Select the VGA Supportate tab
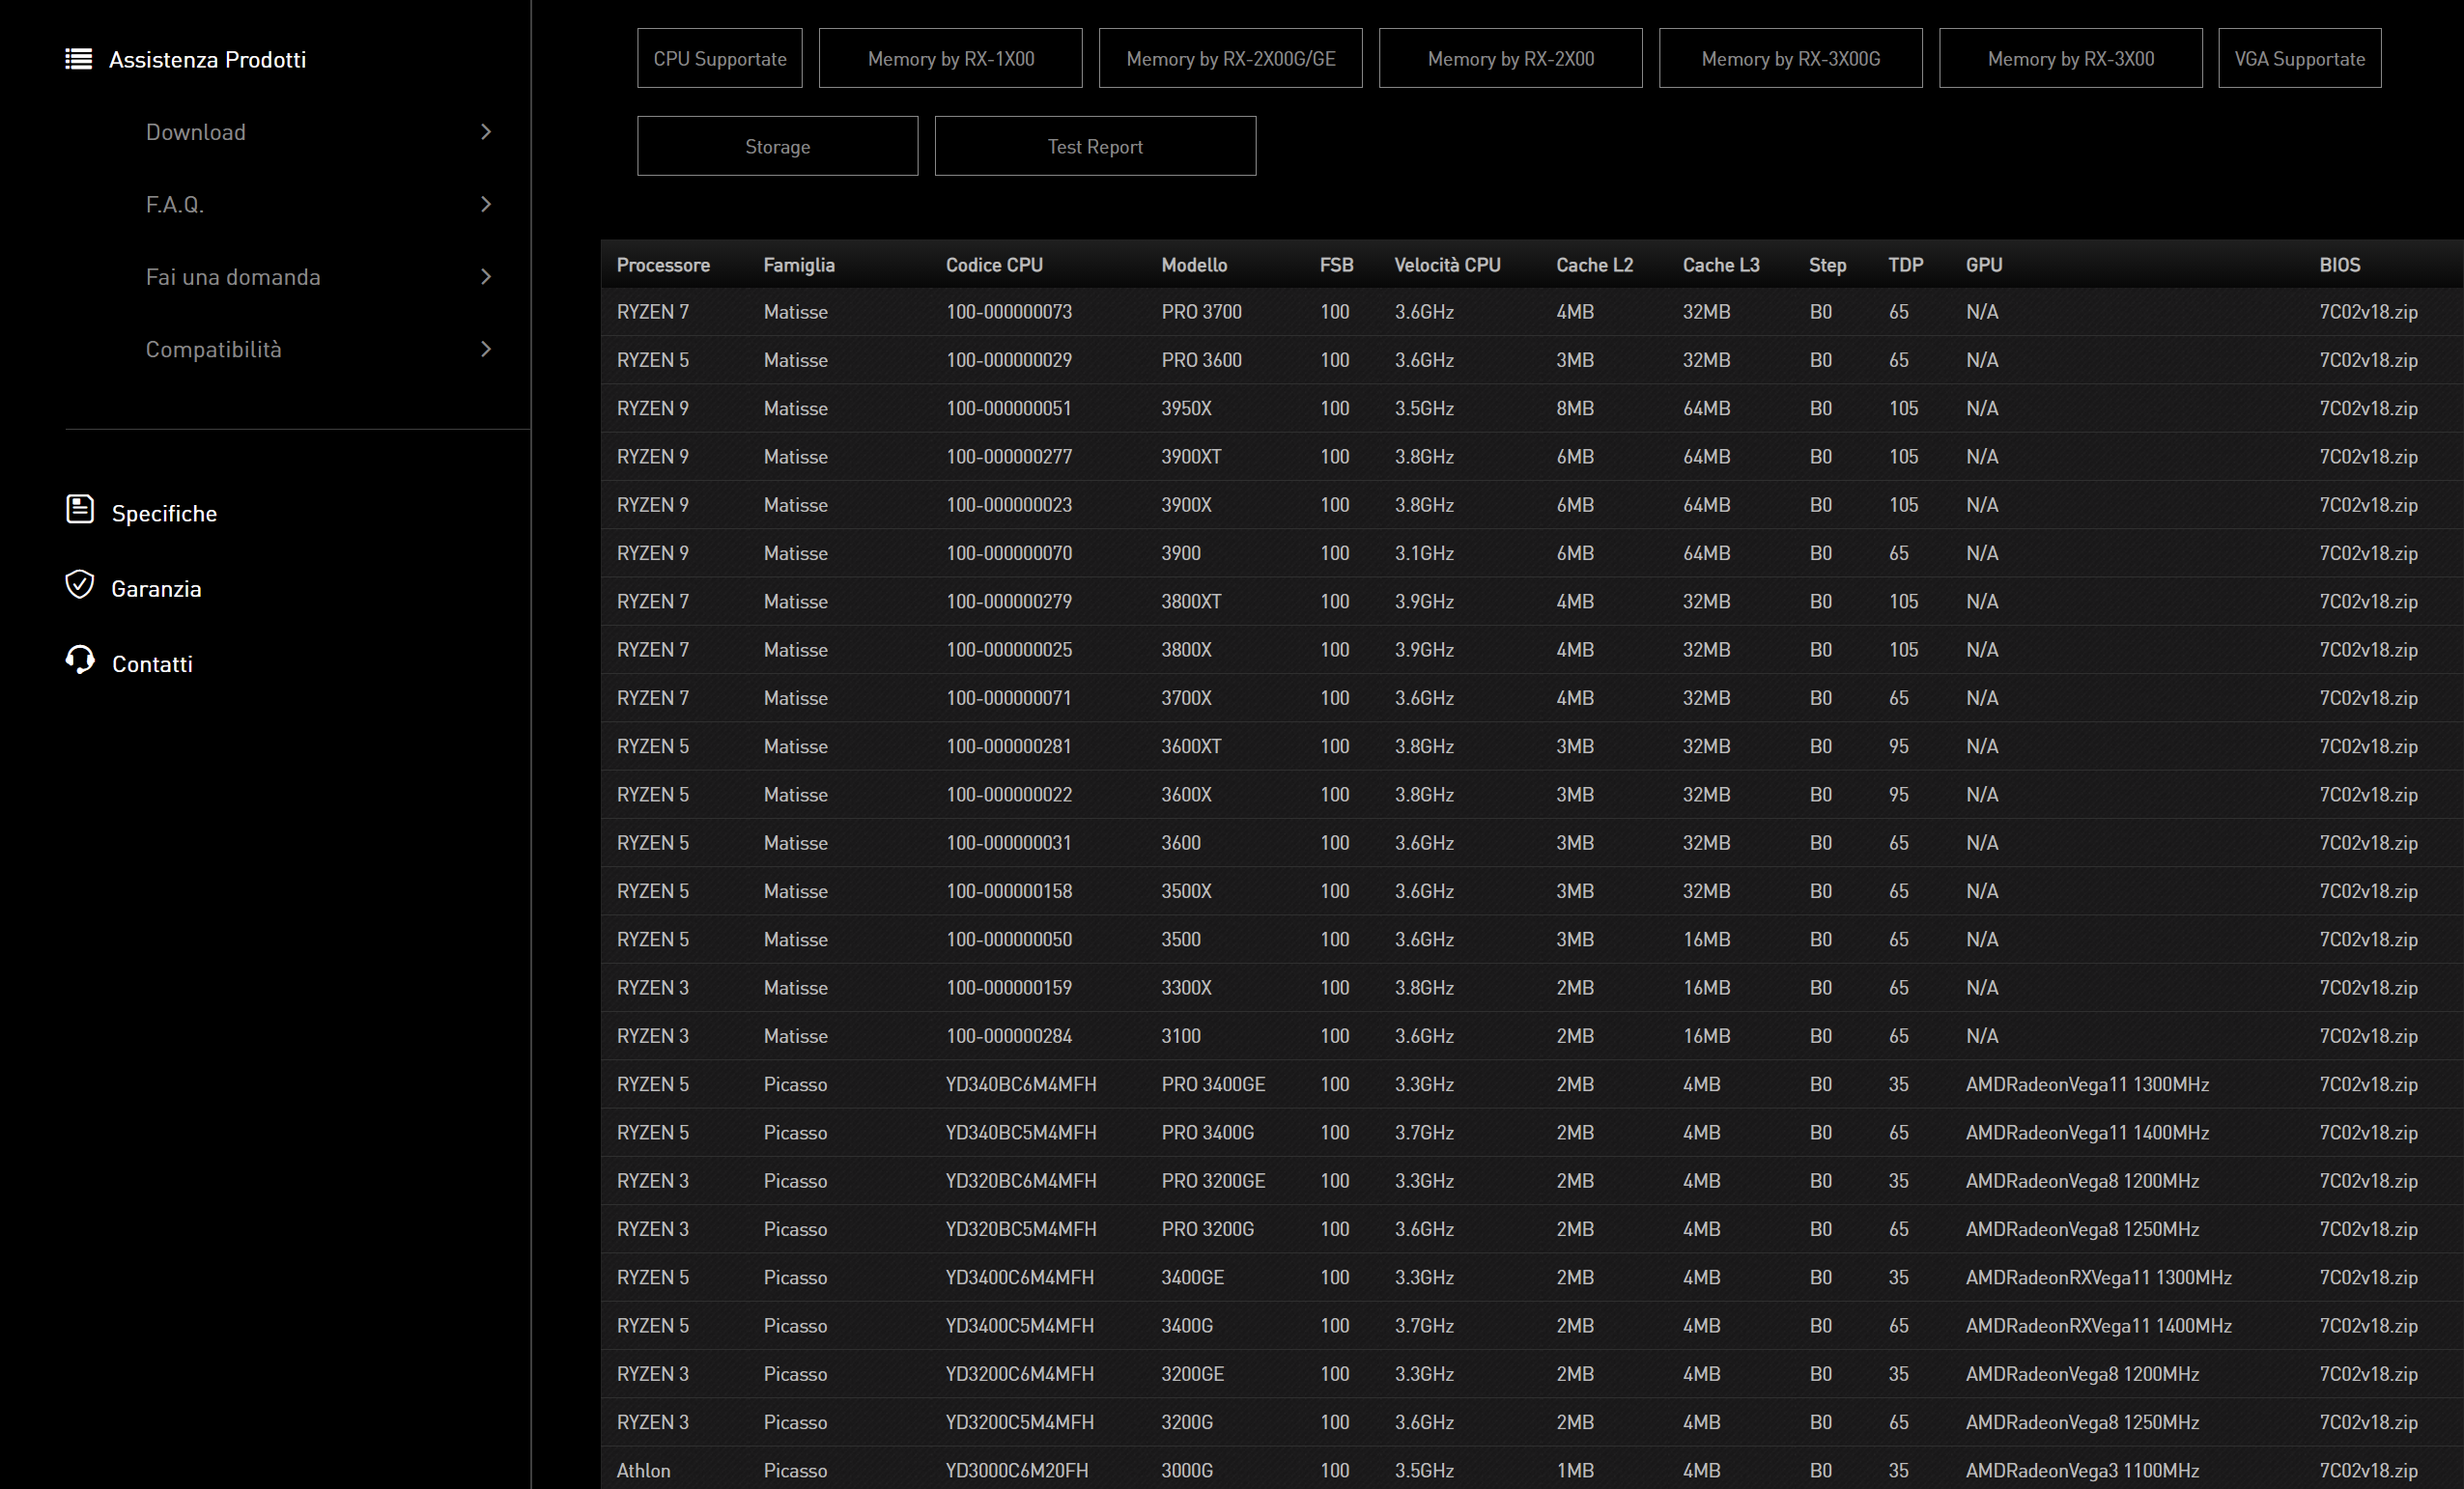 2300,58
